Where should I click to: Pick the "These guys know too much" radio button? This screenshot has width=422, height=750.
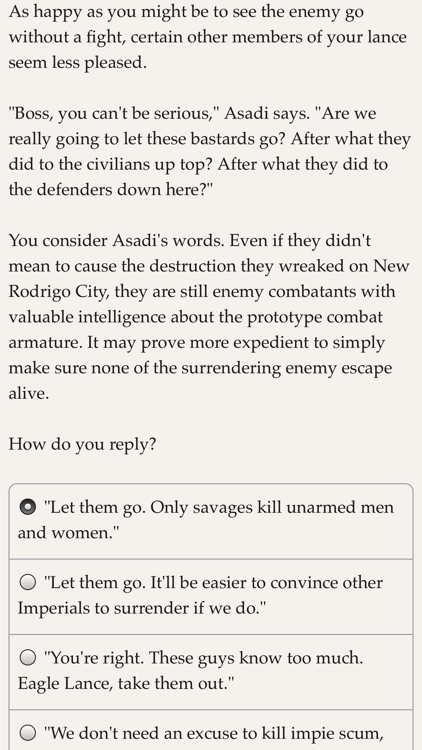pyautogui.click(x=28, y=658)
